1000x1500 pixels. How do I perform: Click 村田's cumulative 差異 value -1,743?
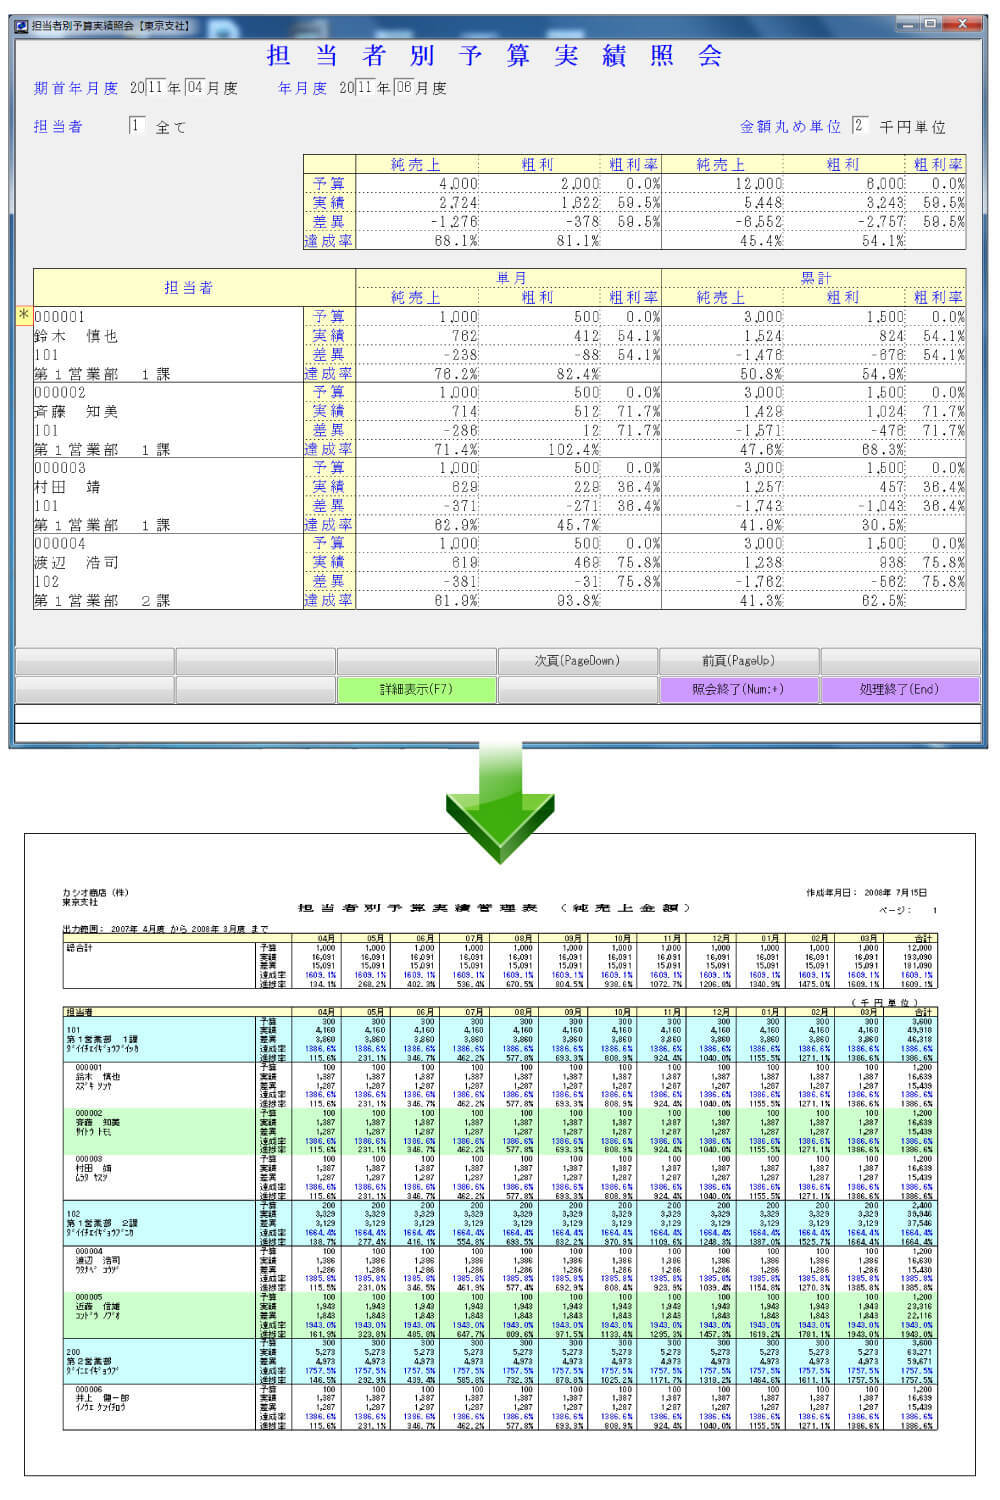[759, 506]
